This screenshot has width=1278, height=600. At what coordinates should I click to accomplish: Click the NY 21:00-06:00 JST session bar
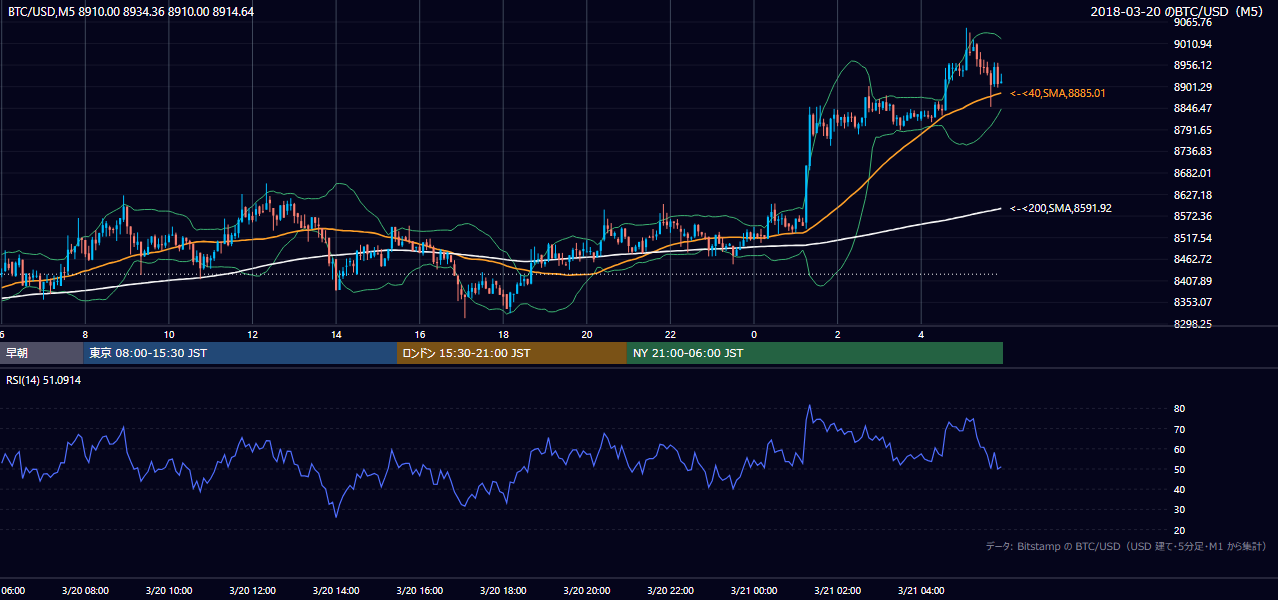point(815,353)
